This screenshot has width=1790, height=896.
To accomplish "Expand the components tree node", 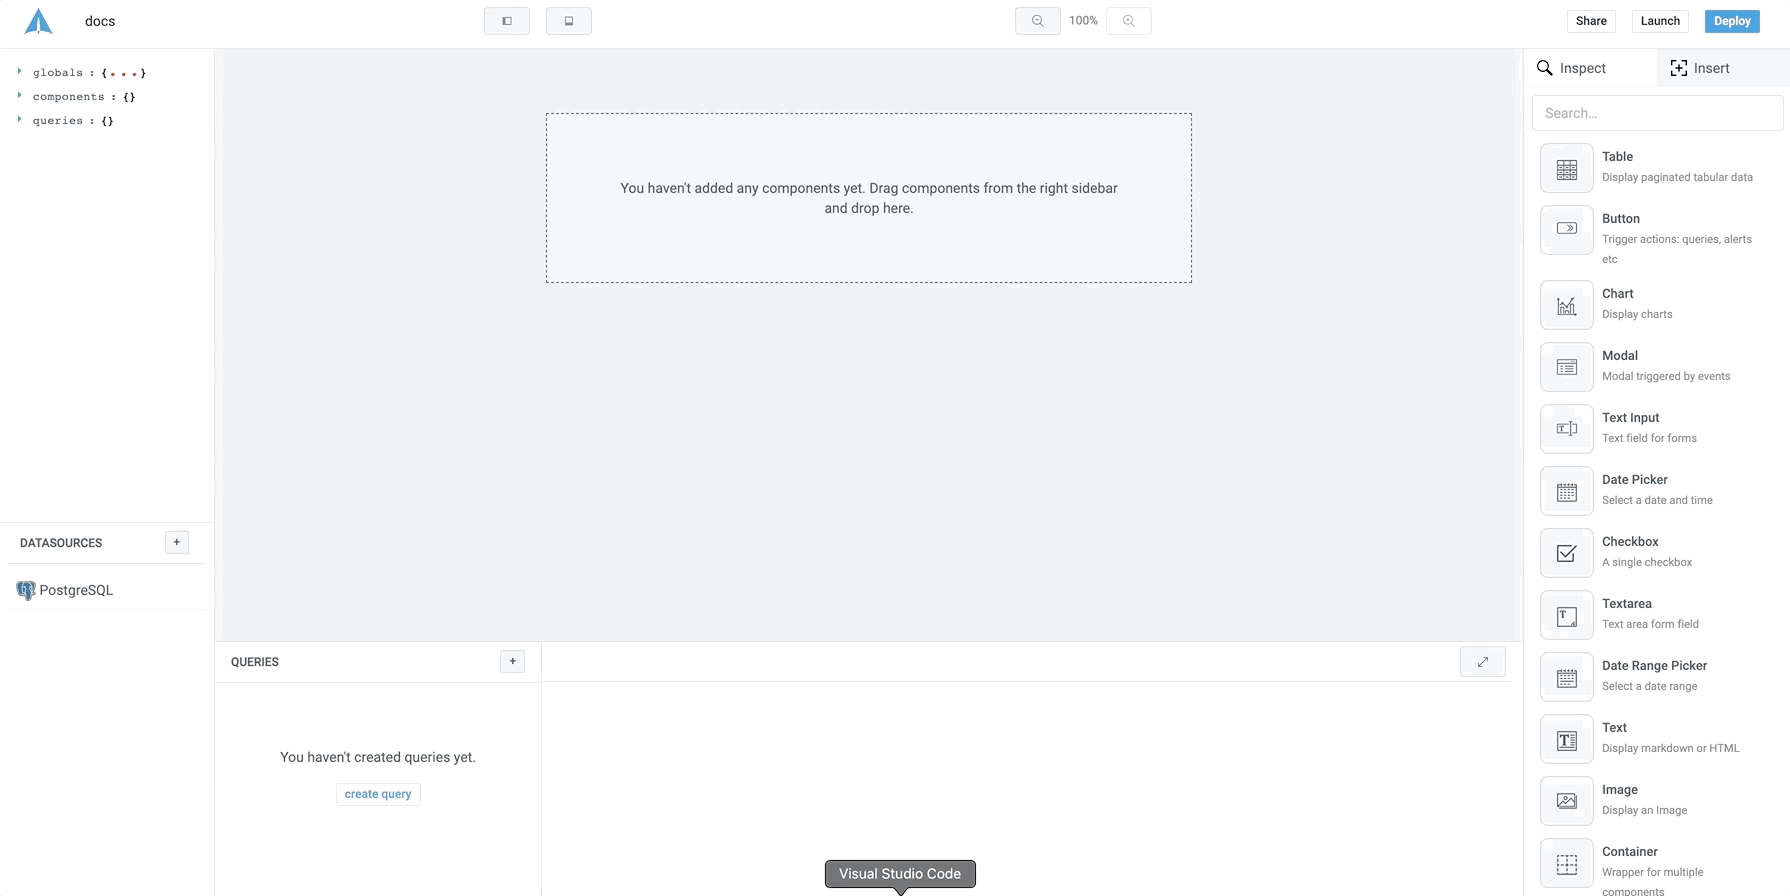I will click(x=19, y=96).
